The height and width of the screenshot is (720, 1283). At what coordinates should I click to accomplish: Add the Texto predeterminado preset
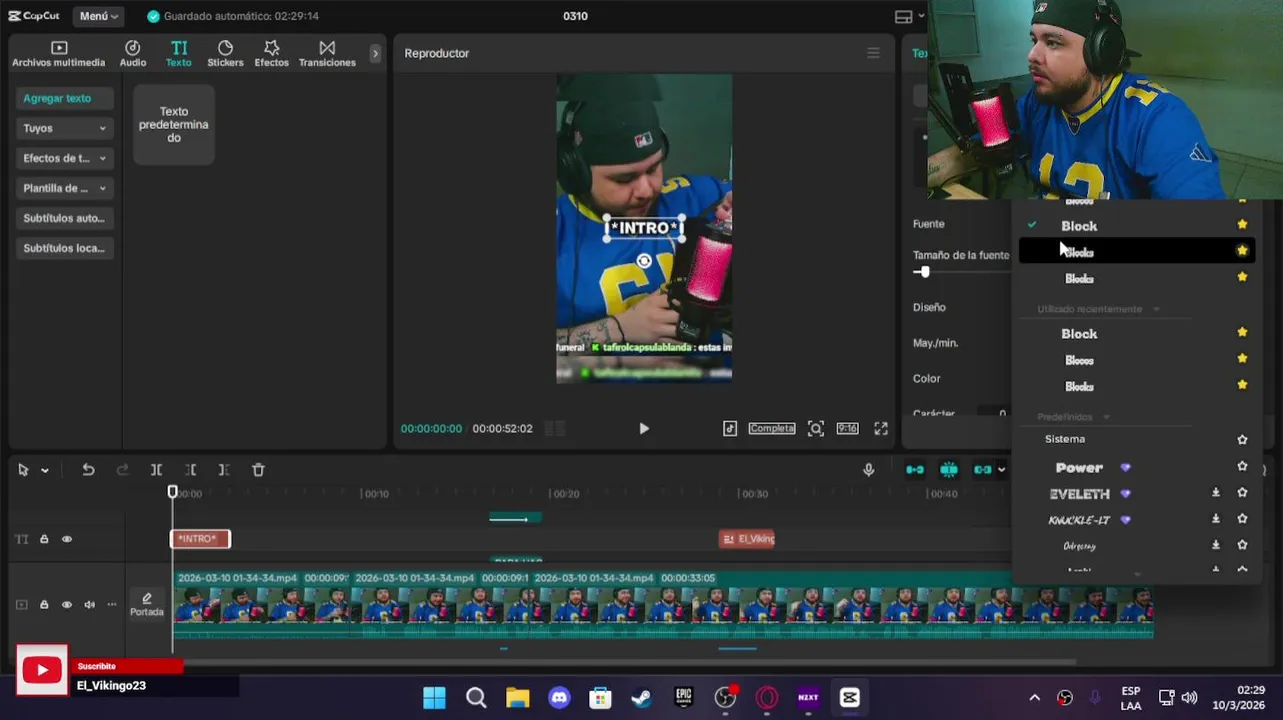(x=174, y=125)
